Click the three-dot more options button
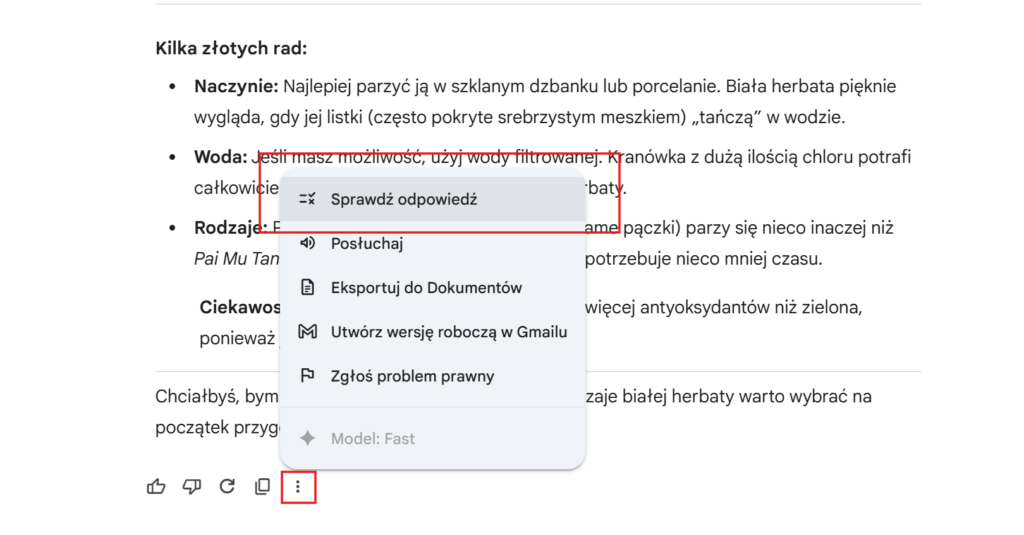This screenshot has height=535, width=1024. click(x=298, y=488)
